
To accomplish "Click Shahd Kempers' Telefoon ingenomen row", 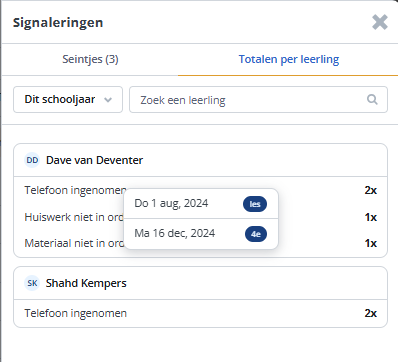I will click(200, 313).
